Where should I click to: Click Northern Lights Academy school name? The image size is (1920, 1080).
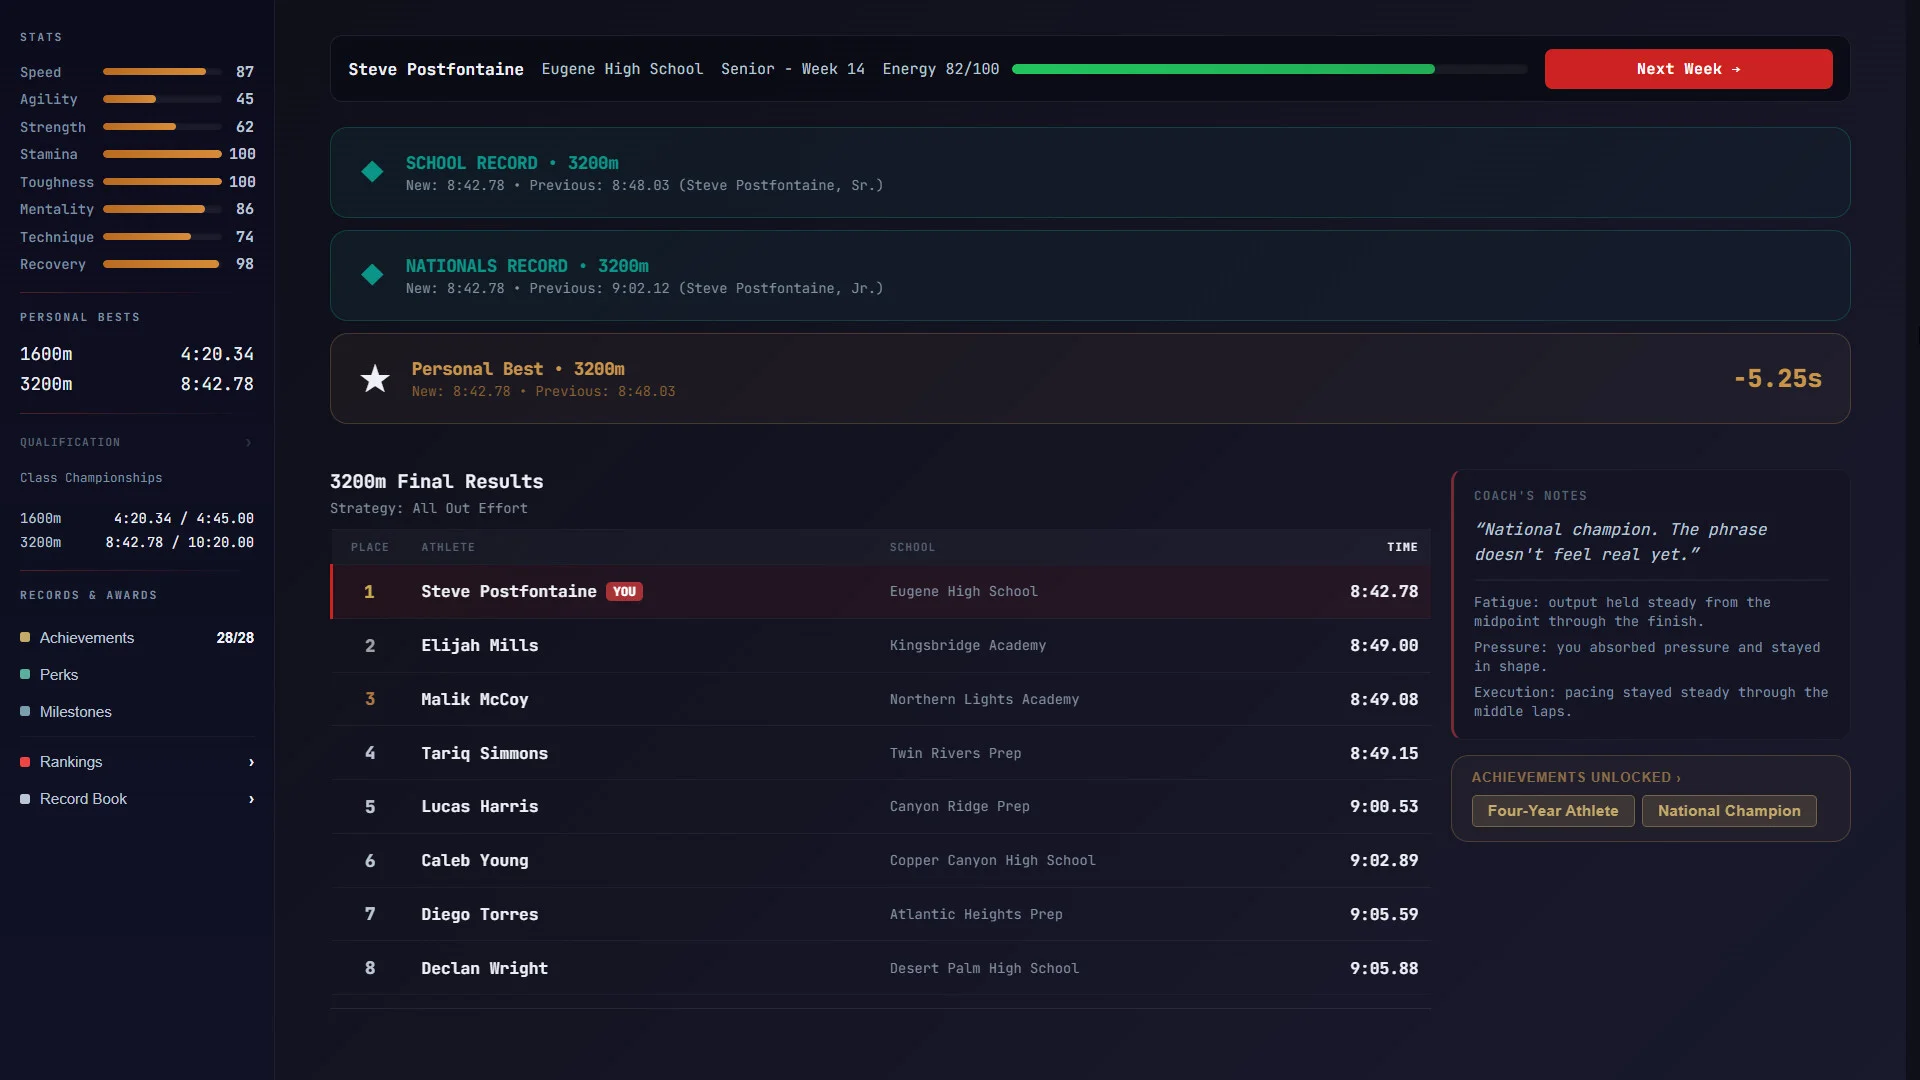click(x=984, y=700)
